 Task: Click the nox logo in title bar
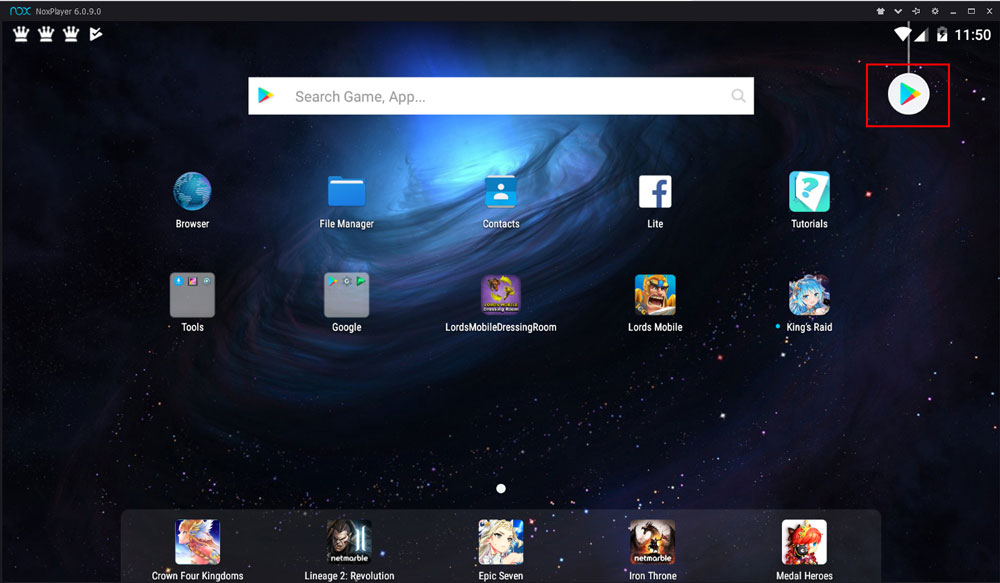tap(20, 11)
